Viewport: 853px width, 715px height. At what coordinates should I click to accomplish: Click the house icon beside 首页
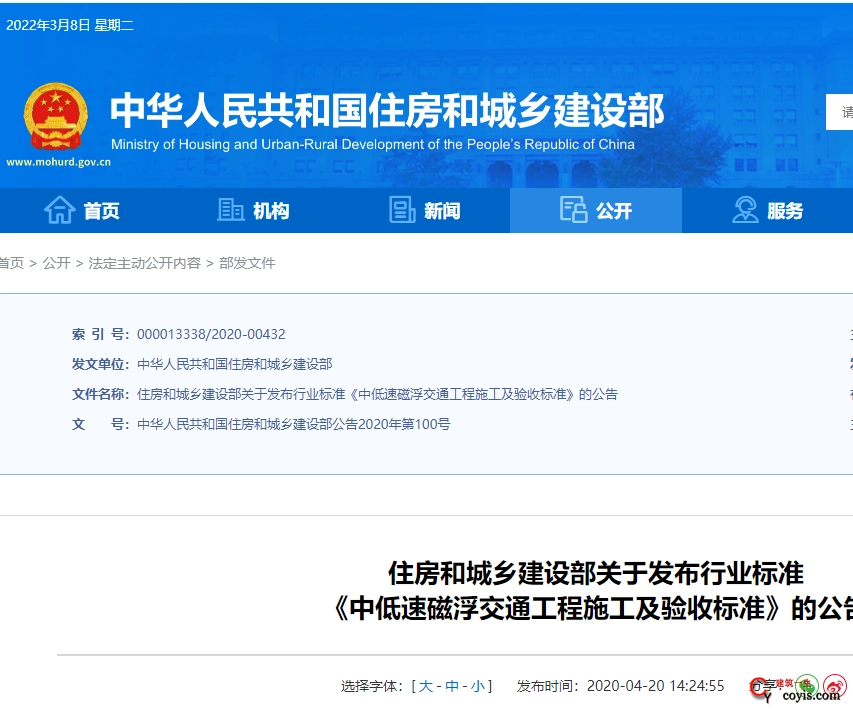pos(59,210)
